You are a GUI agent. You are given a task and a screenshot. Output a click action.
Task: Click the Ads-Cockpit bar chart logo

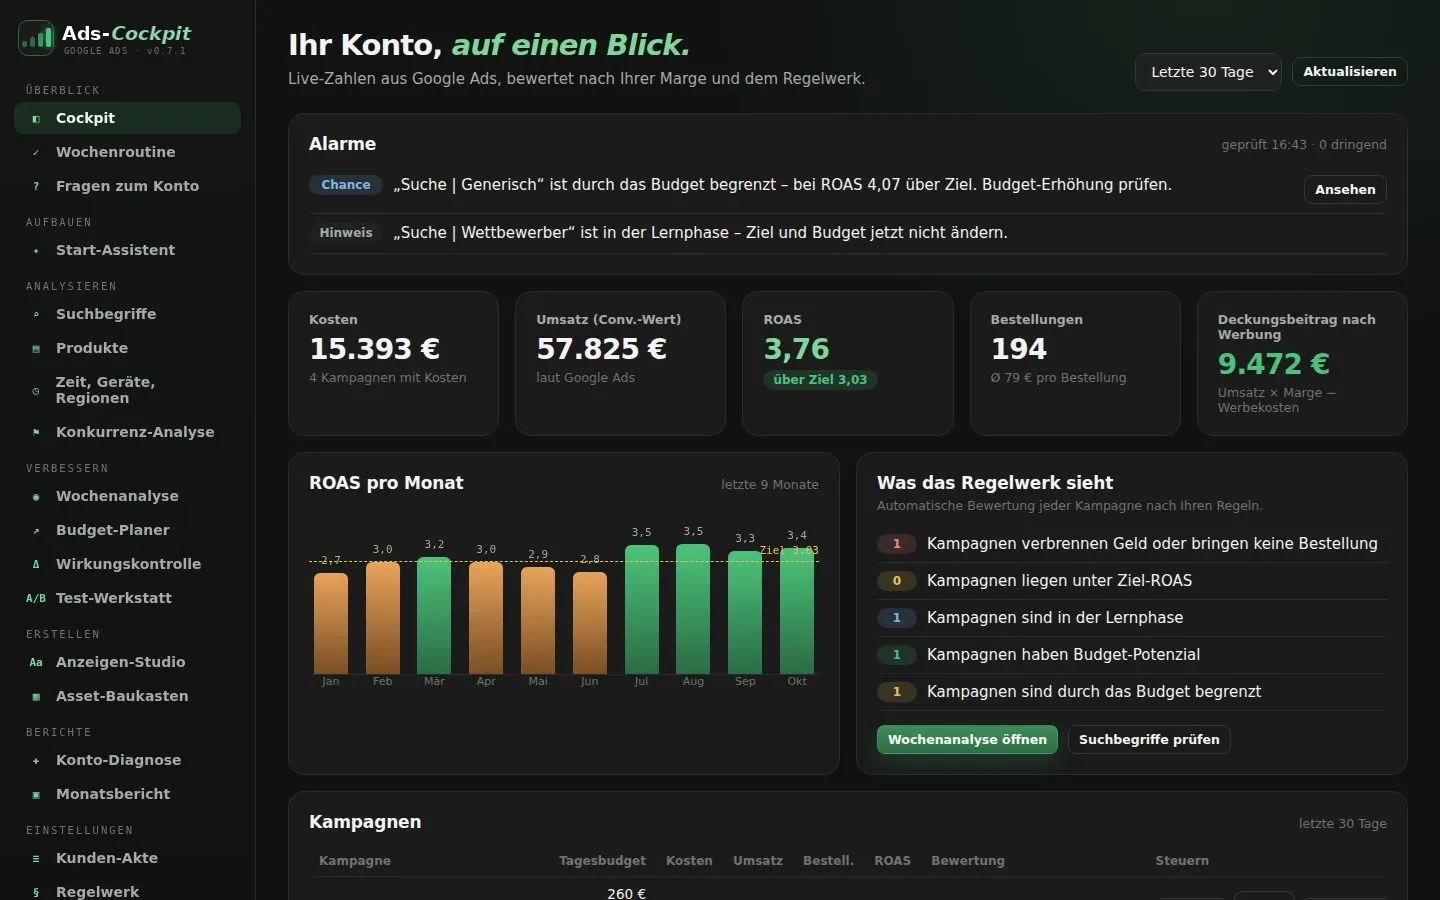coord(36,38)
